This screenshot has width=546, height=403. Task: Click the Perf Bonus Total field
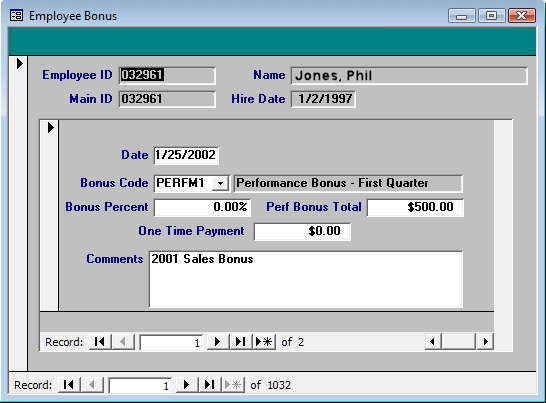coord(415,208)
